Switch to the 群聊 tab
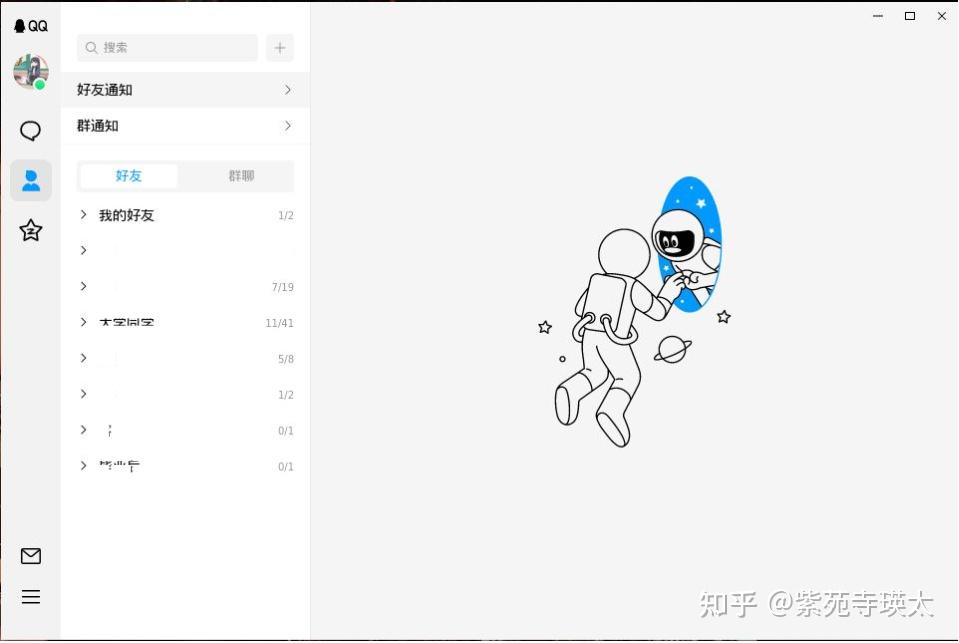This screenshot has width=959, height=643. [240, 176]
